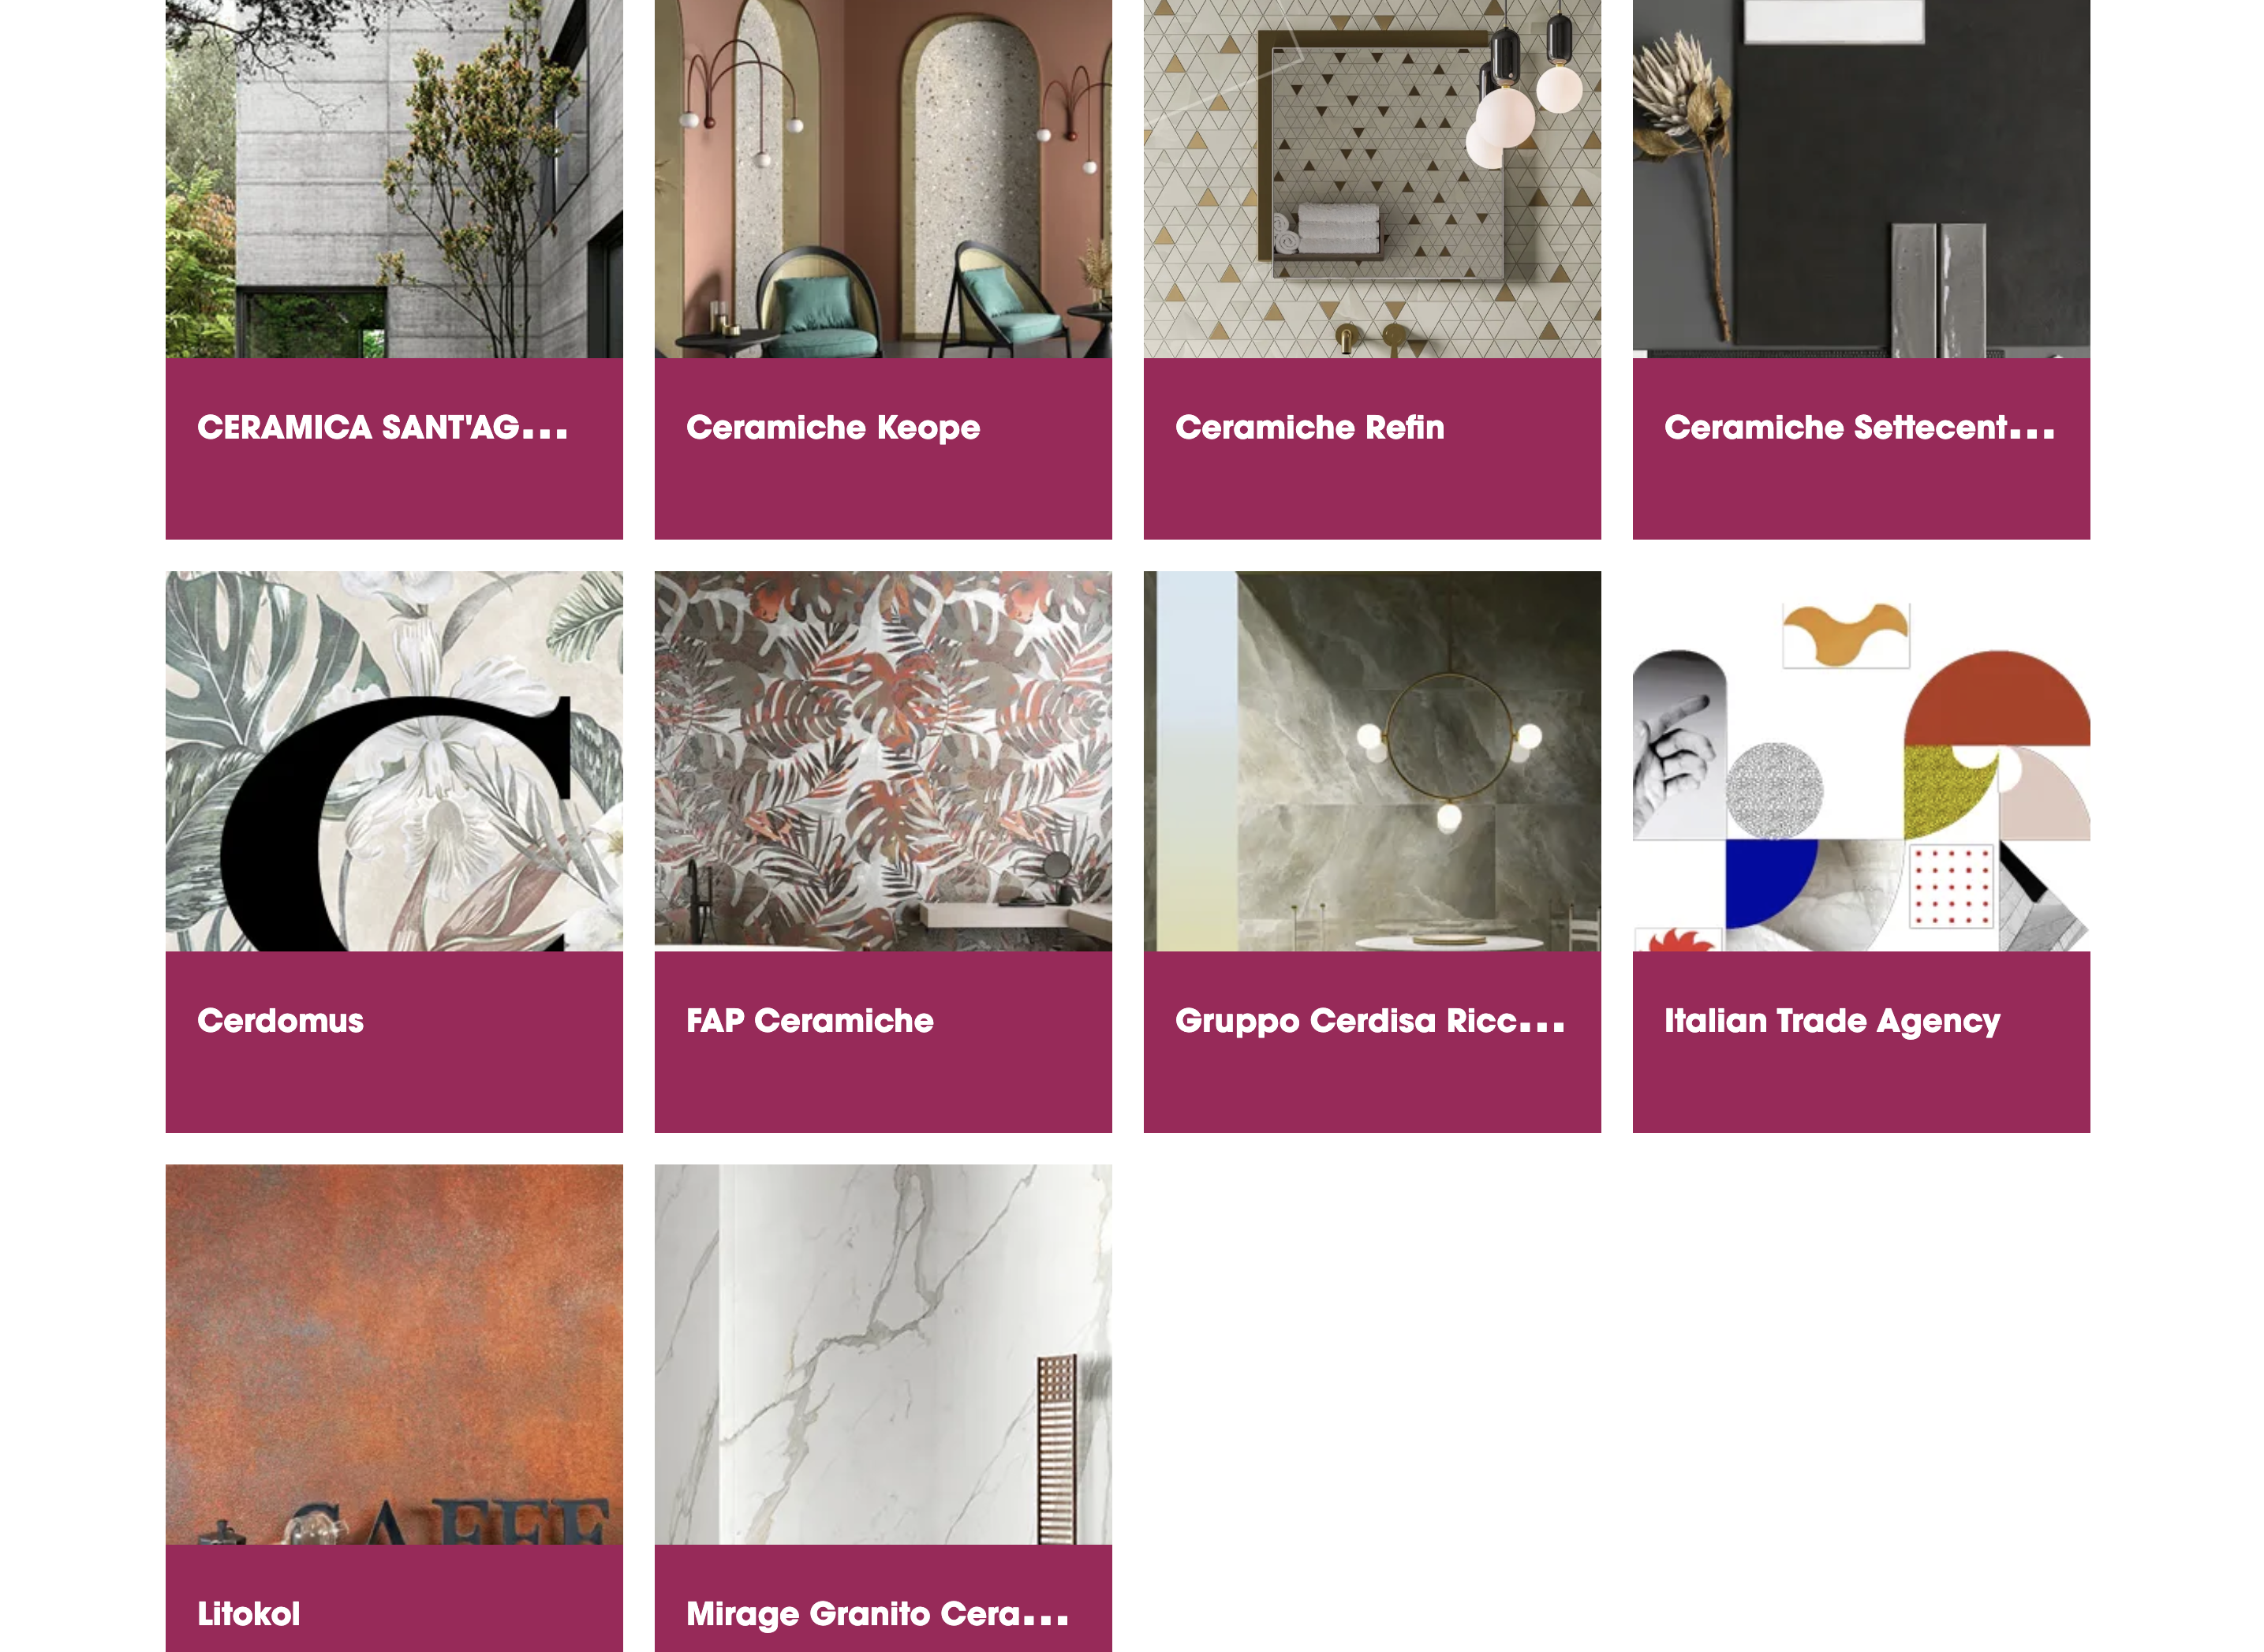The image size is (2264, 1652).
Task: Open the FAP Ceramiche label
Action: pos(810,1021)
